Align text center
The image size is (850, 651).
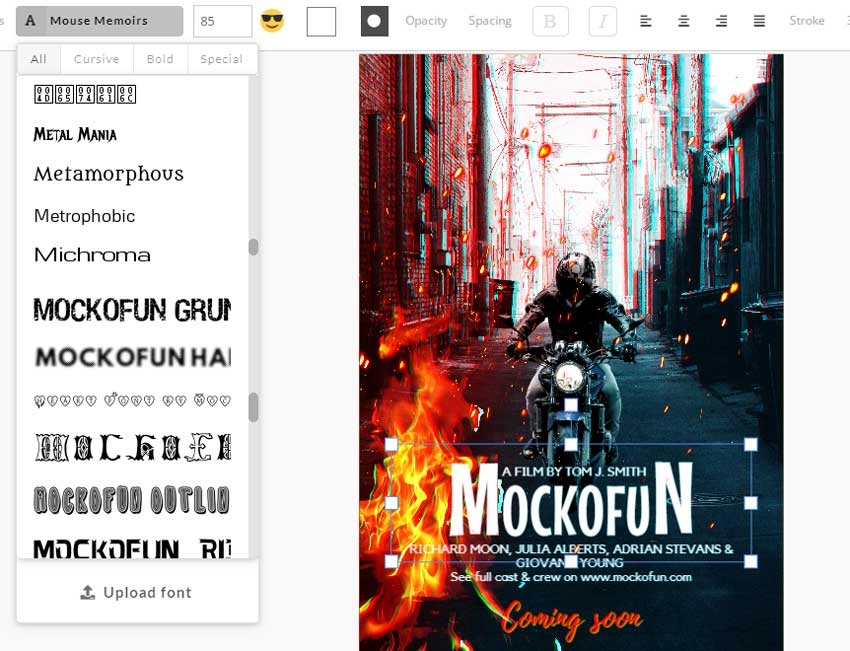pos(684,21)
